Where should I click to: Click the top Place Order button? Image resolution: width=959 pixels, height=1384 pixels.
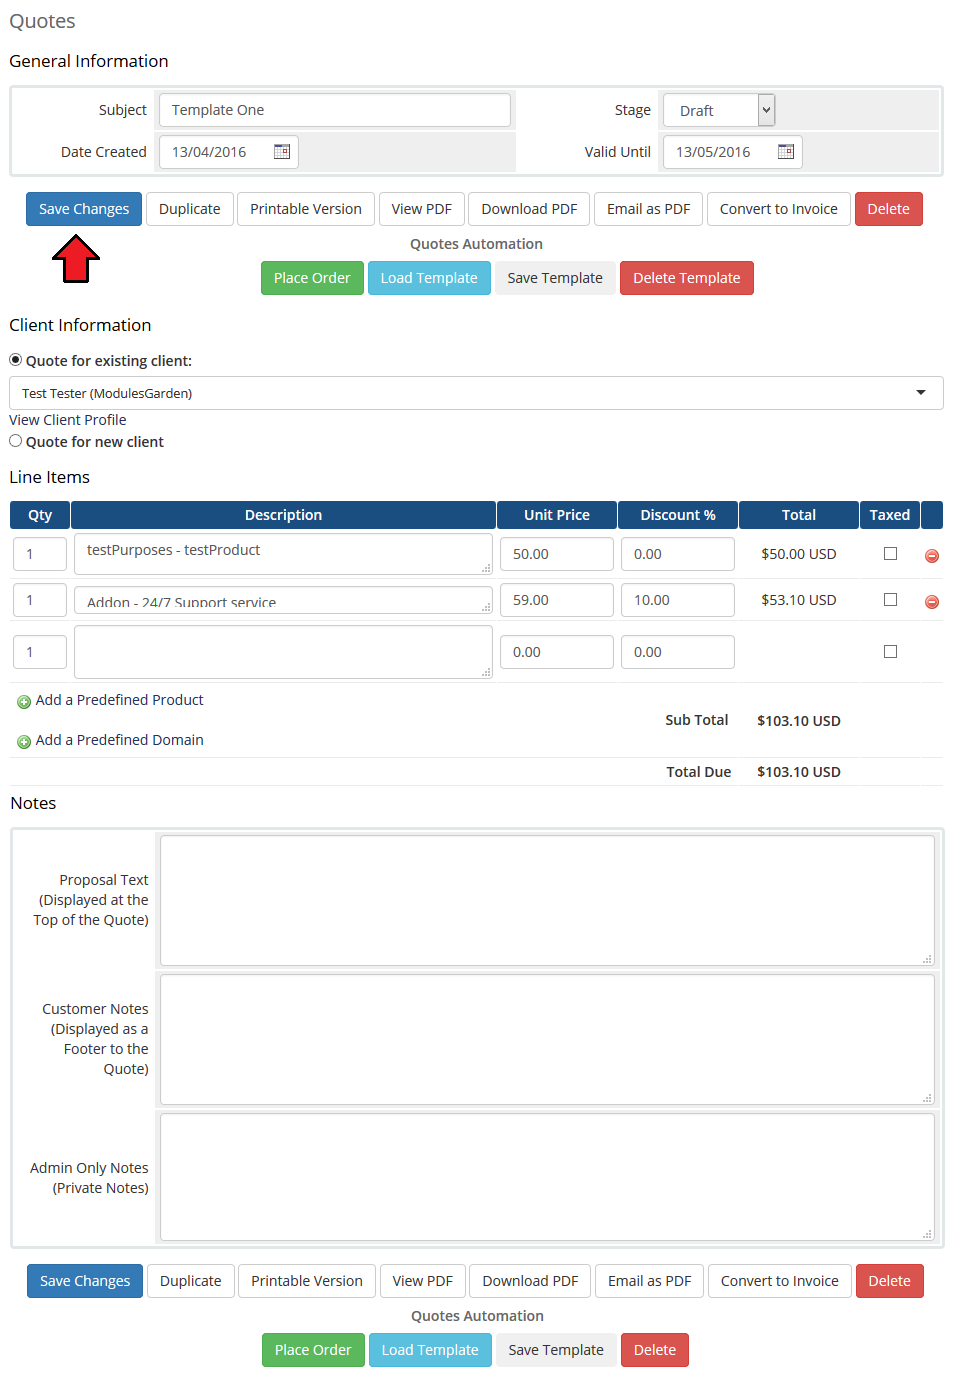click(312, 278)
